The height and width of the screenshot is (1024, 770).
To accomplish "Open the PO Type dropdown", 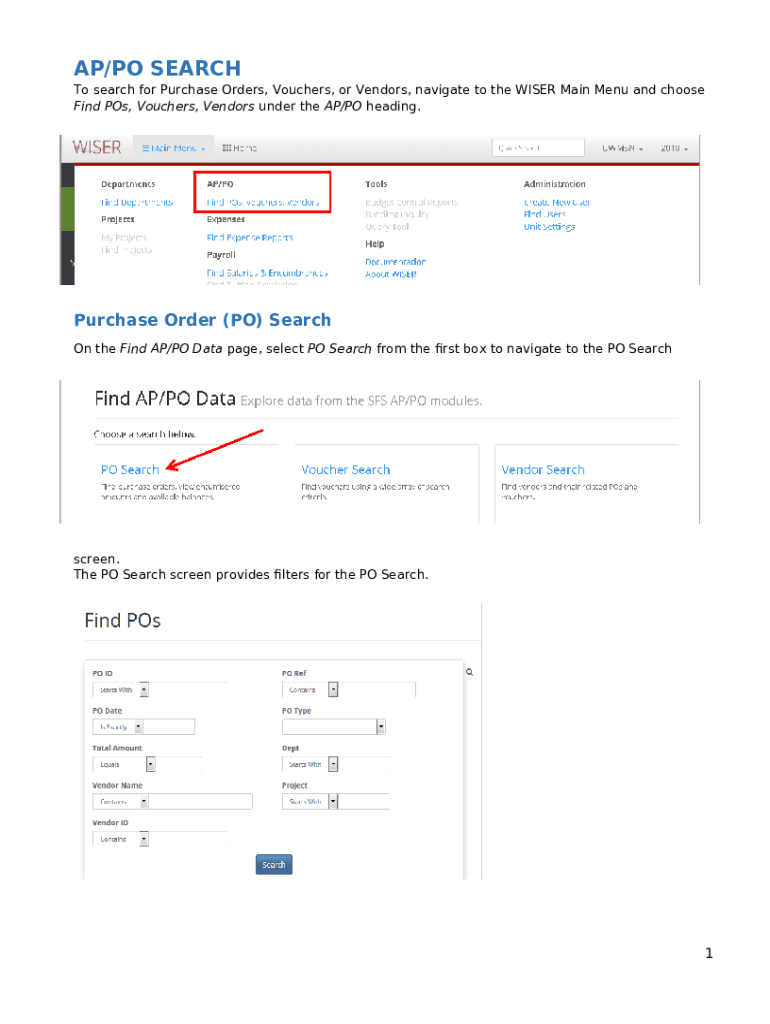I will [380, 727].
